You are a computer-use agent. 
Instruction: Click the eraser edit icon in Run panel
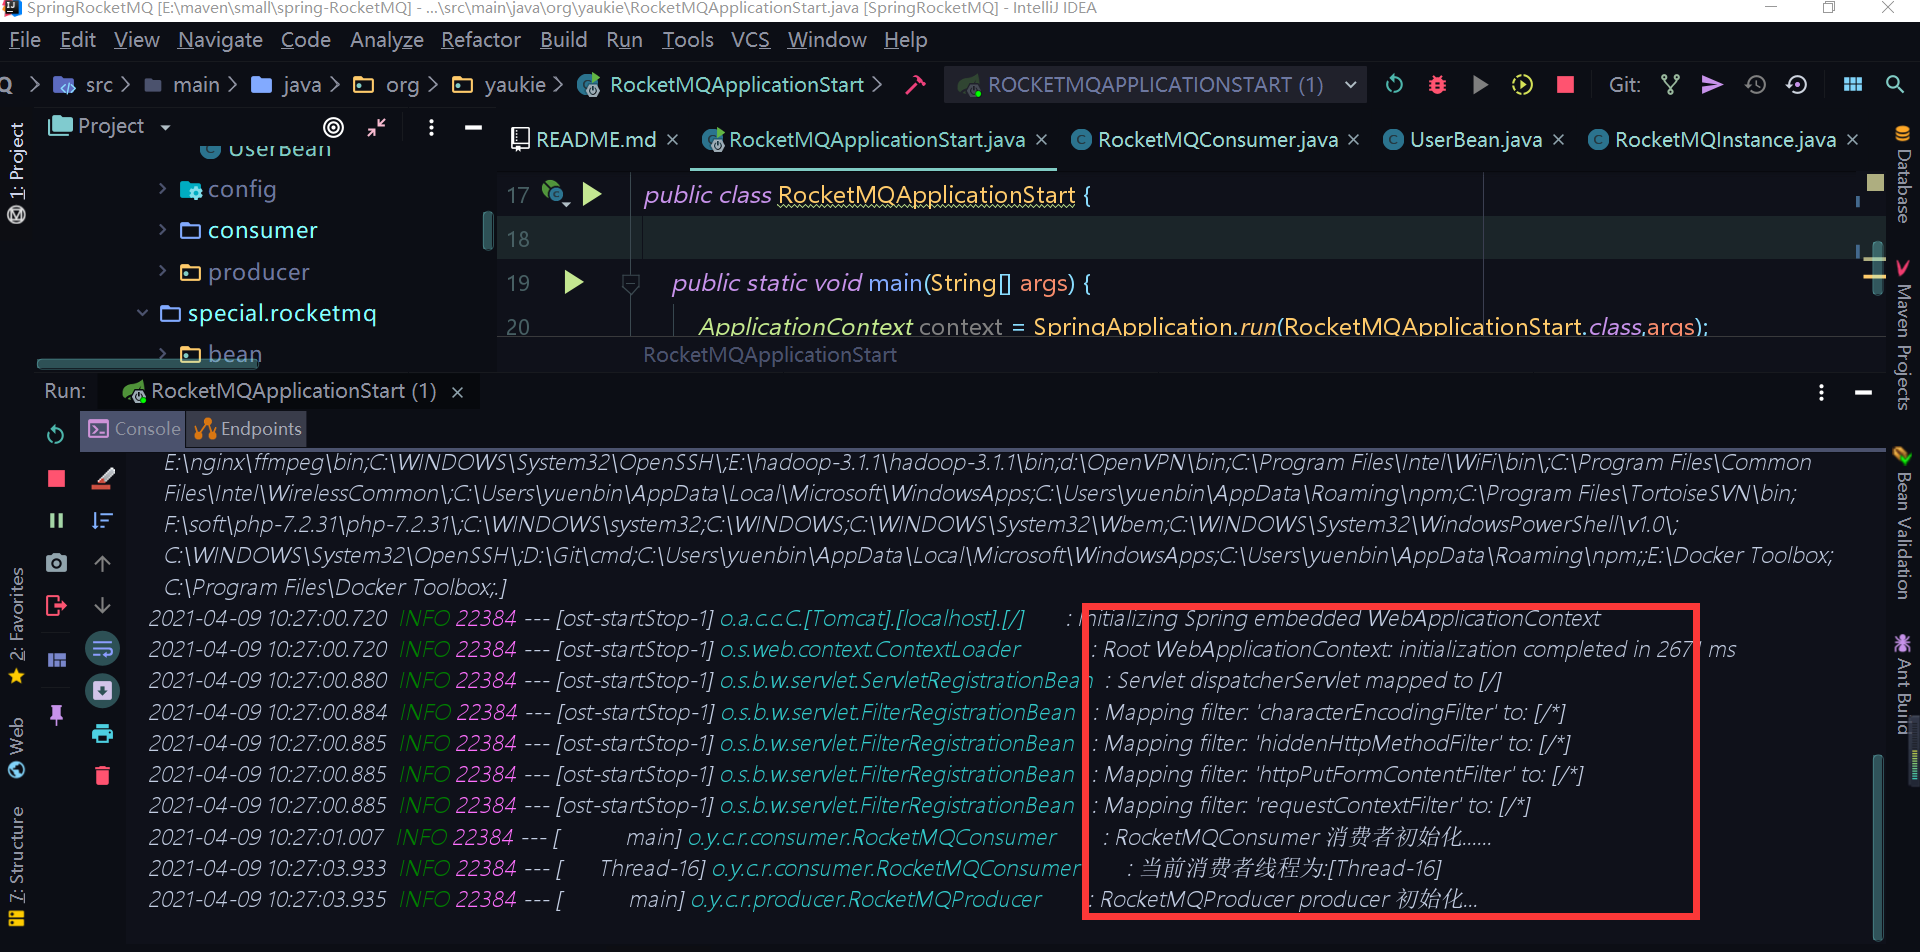point(102,479)
